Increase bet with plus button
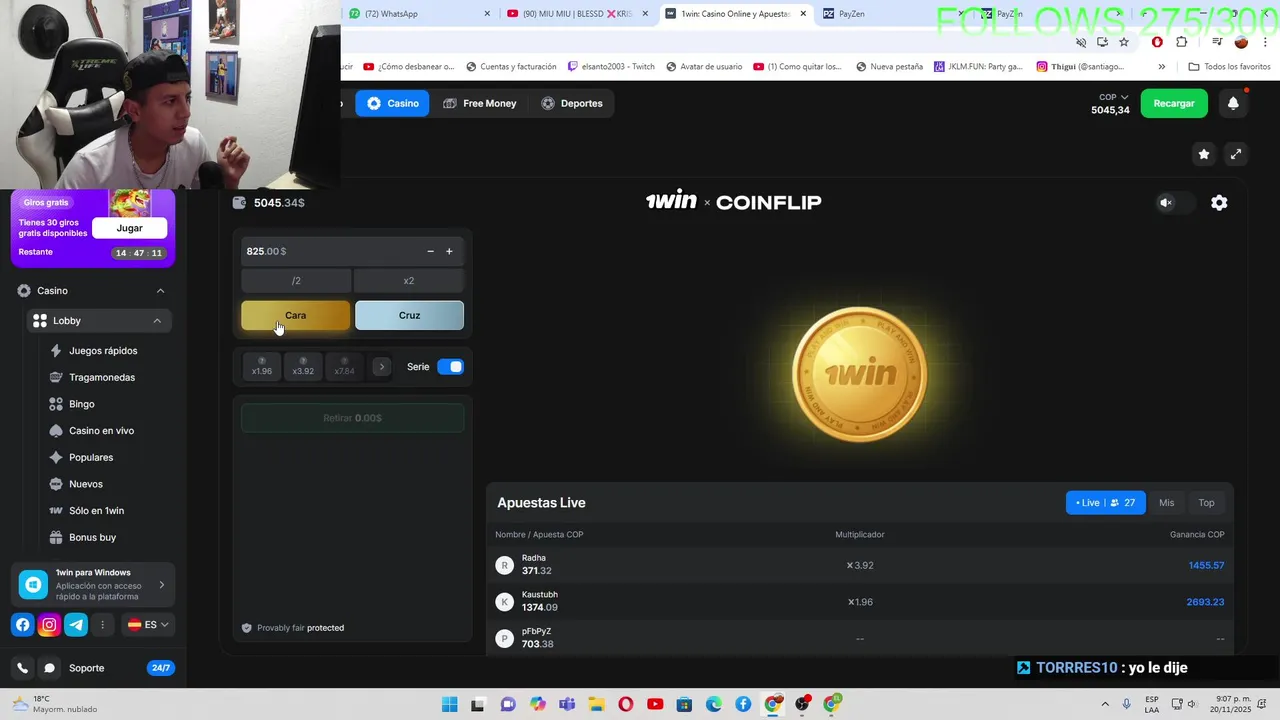Viewport: 1280px width, 720px height. pos(449,252)
